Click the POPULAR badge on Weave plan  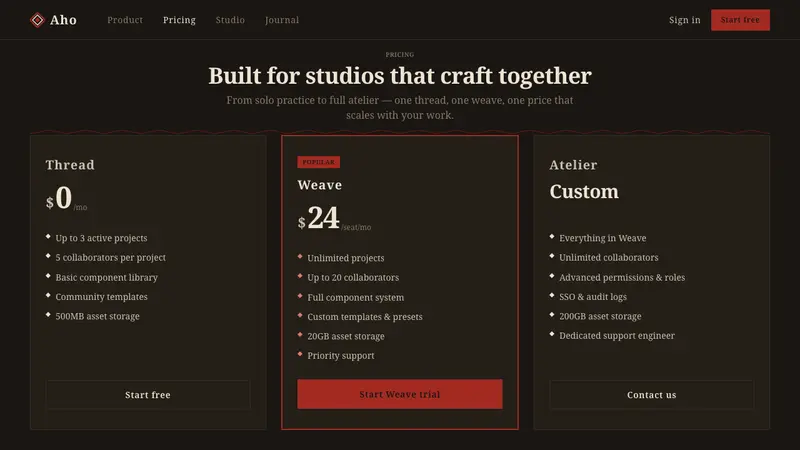coord(318,162)
